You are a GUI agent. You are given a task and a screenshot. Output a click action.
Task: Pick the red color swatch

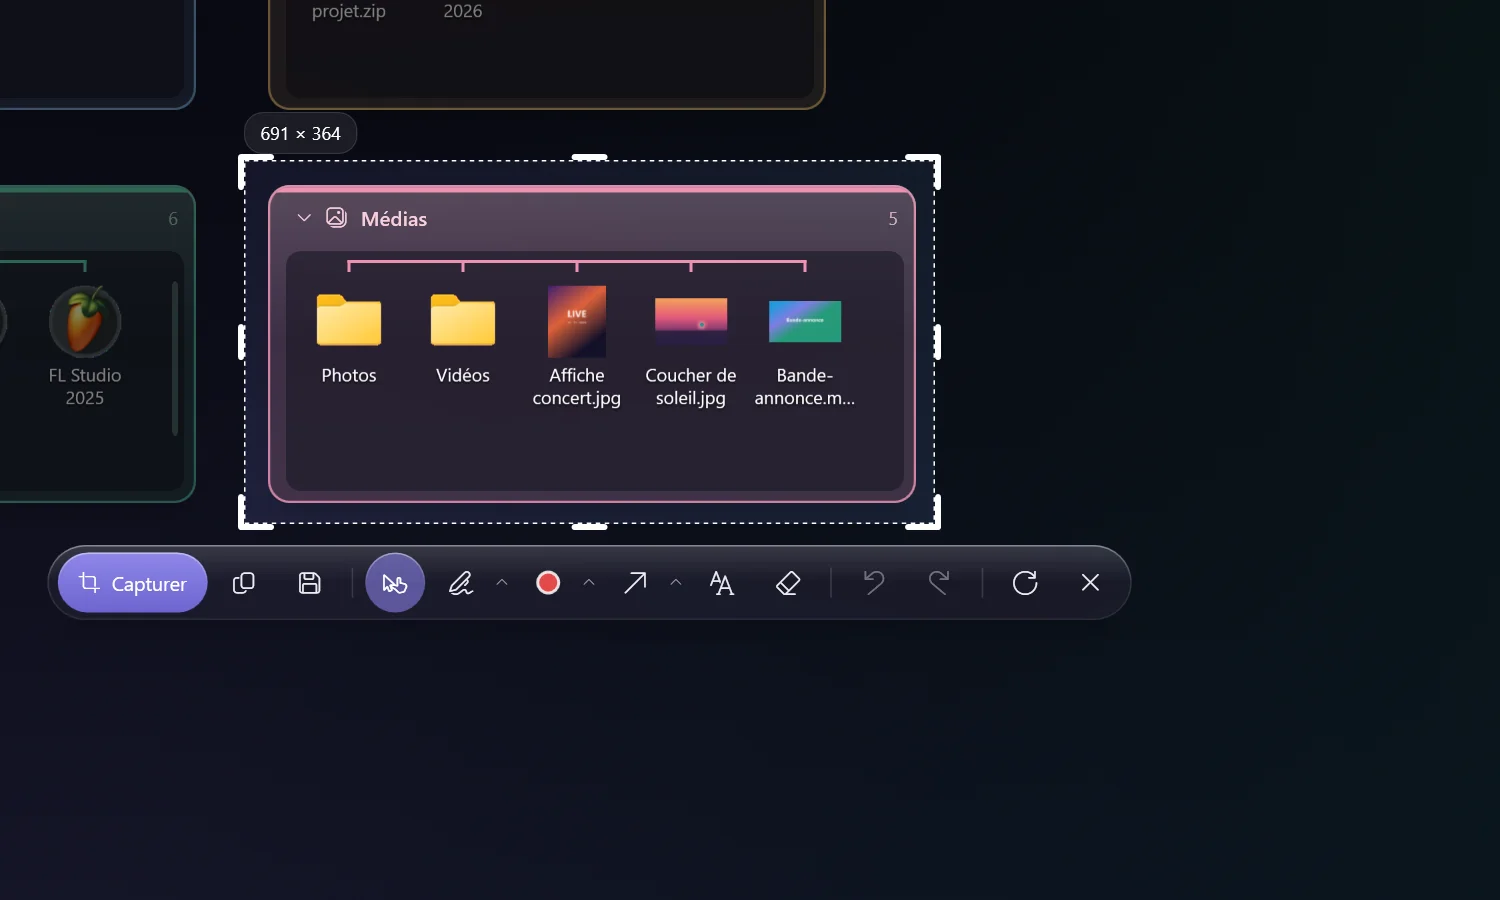[548, 583]
